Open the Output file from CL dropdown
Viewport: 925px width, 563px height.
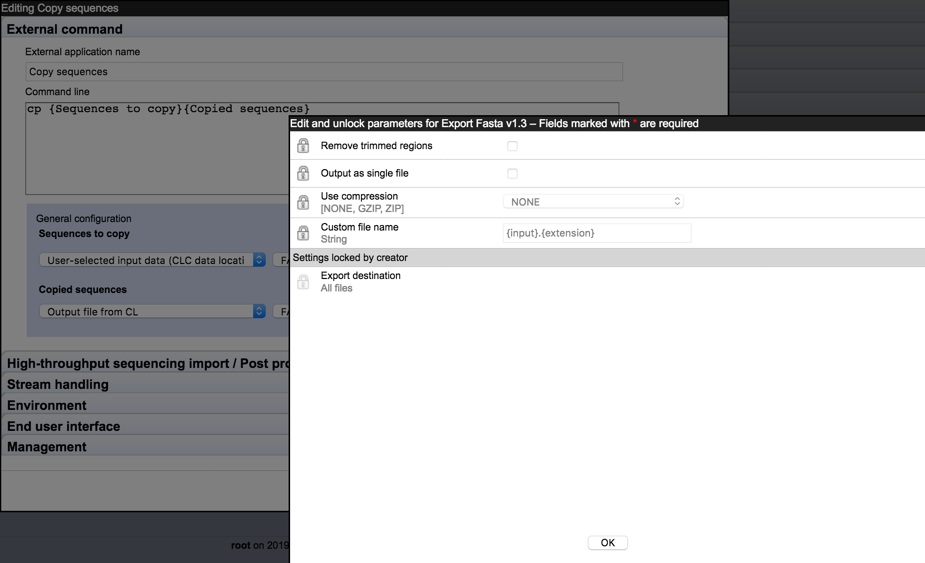[x=153, y=312]
